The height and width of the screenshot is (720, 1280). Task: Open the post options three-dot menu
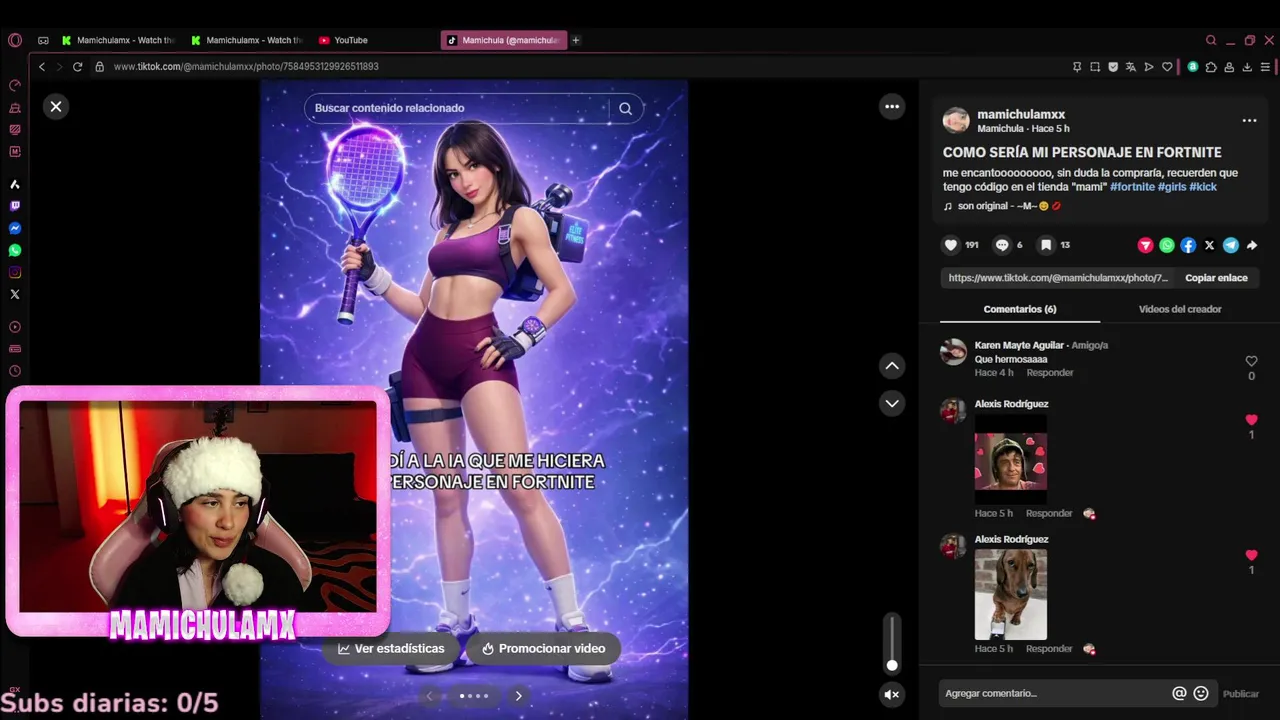[1249, 120]
